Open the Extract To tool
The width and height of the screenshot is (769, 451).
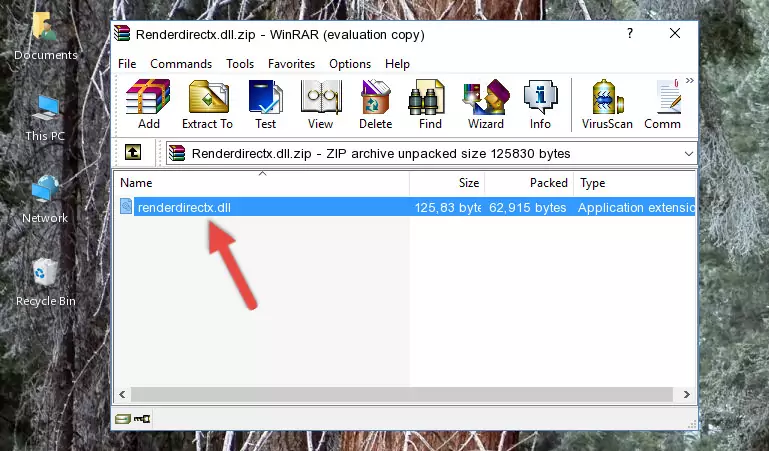pos(207,104)
